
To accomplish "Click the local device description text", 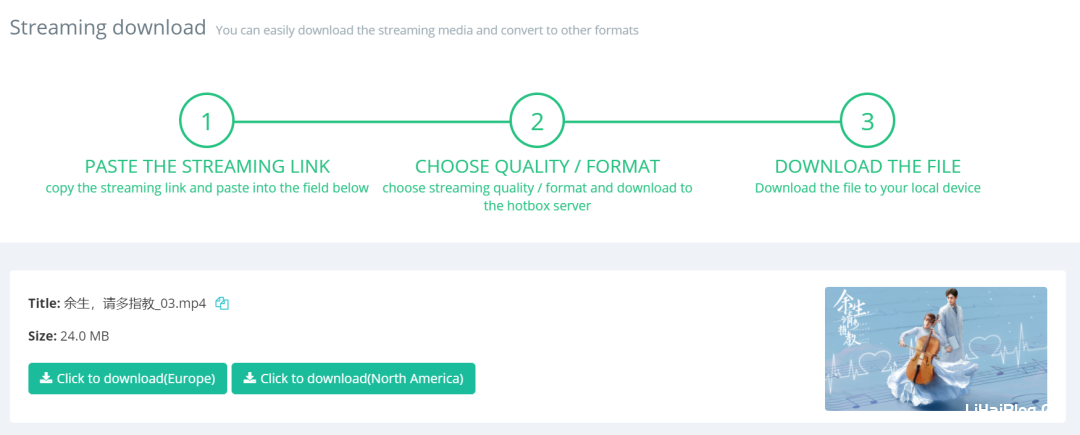I will pos(868,188).
